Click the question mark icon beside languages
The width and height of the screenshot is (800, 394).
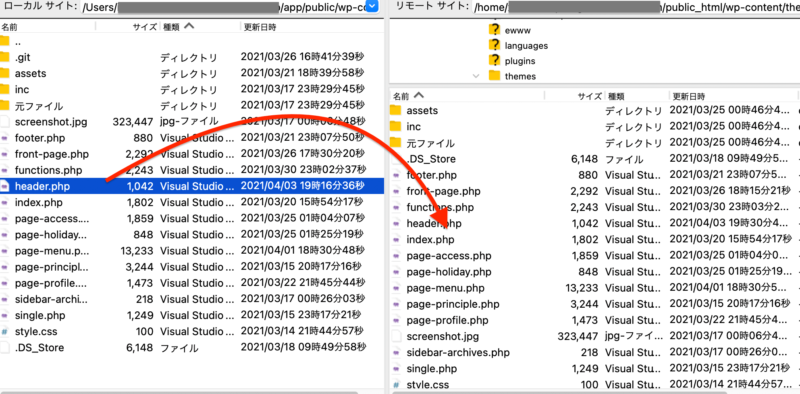(x=494, y=45)
